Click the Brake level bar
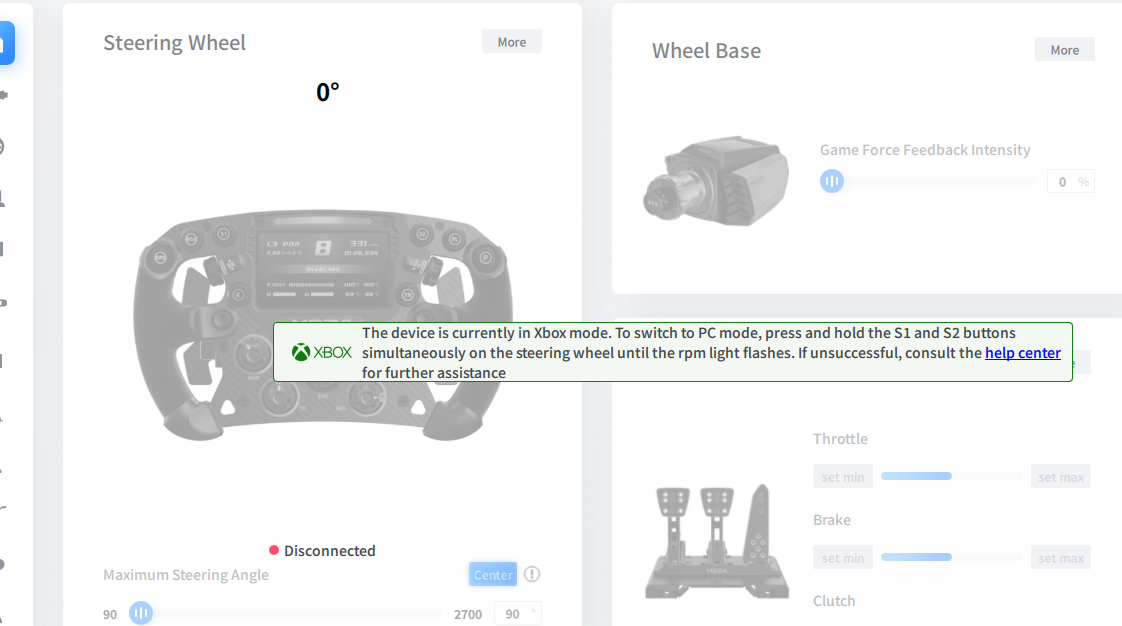Viewport: 1122px width, 626px height. tap(951, 557)
